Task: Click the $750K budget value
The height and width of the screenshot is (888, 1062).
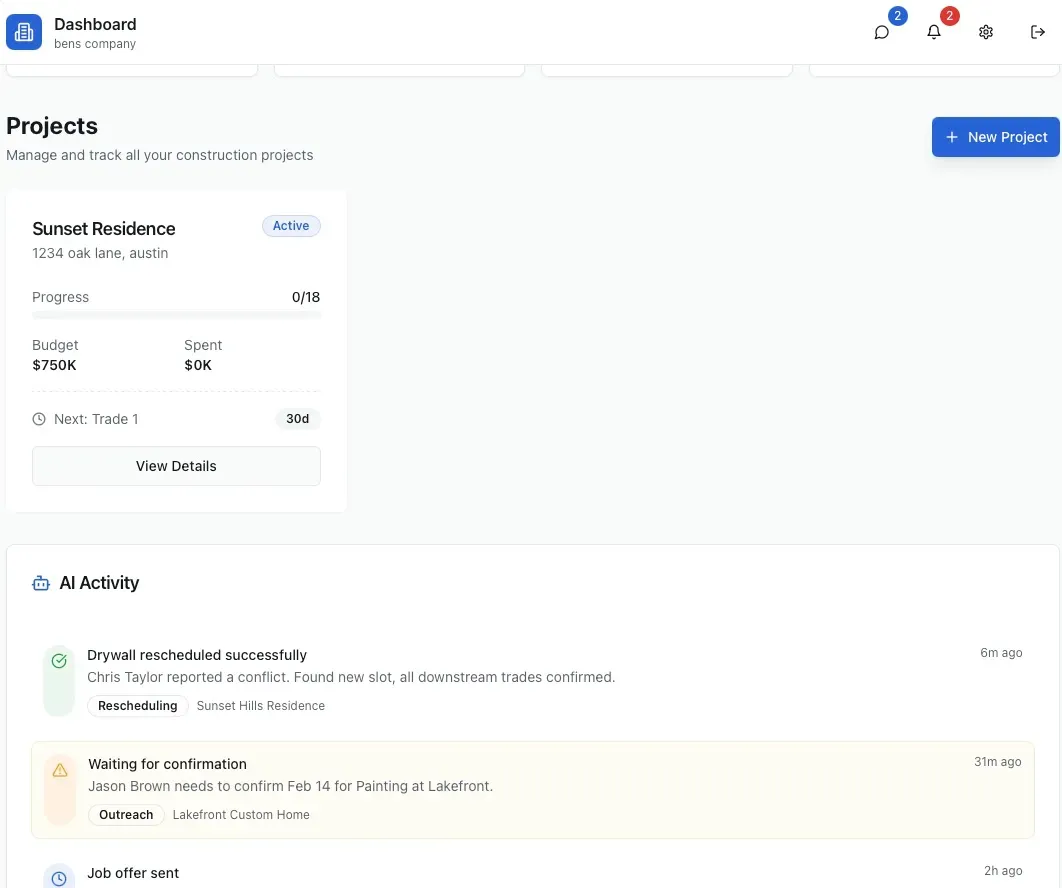Action: tap(54, 365)
